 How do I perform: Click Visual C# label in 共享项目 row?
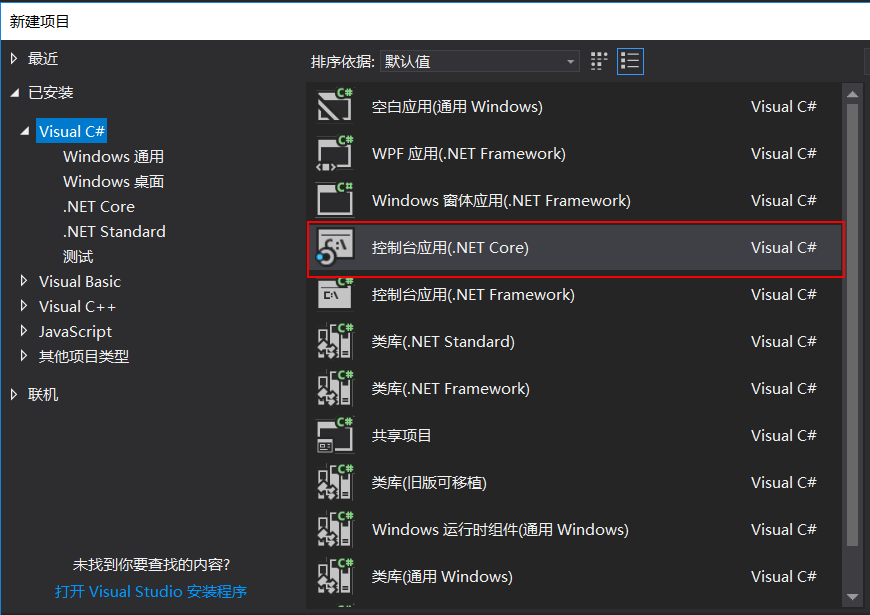(783, 436)
